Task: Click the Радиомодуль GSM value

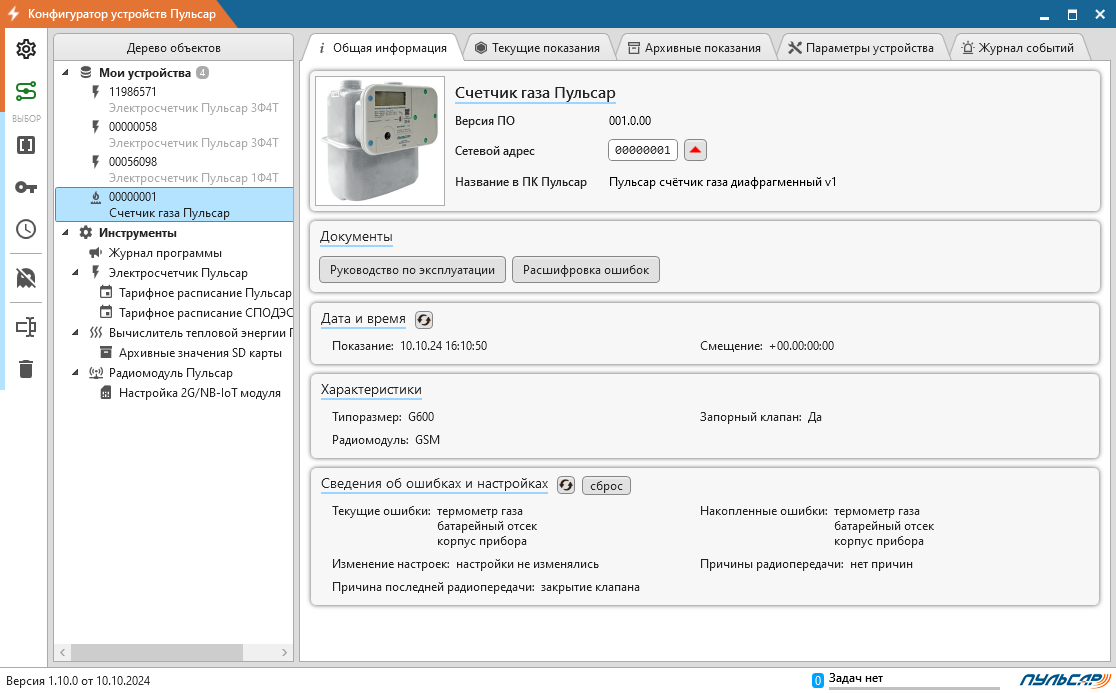Action: [x=428, y=440]
